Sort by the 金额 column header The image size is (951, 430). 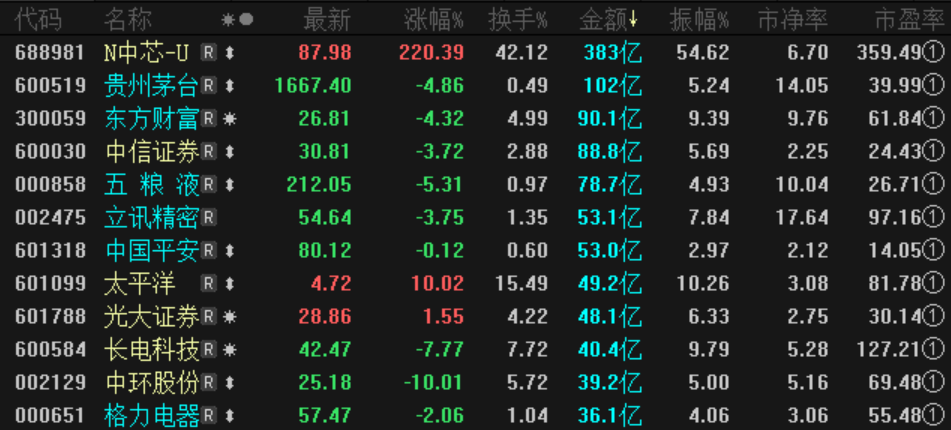pyautogui.click(x=603, y=20)
